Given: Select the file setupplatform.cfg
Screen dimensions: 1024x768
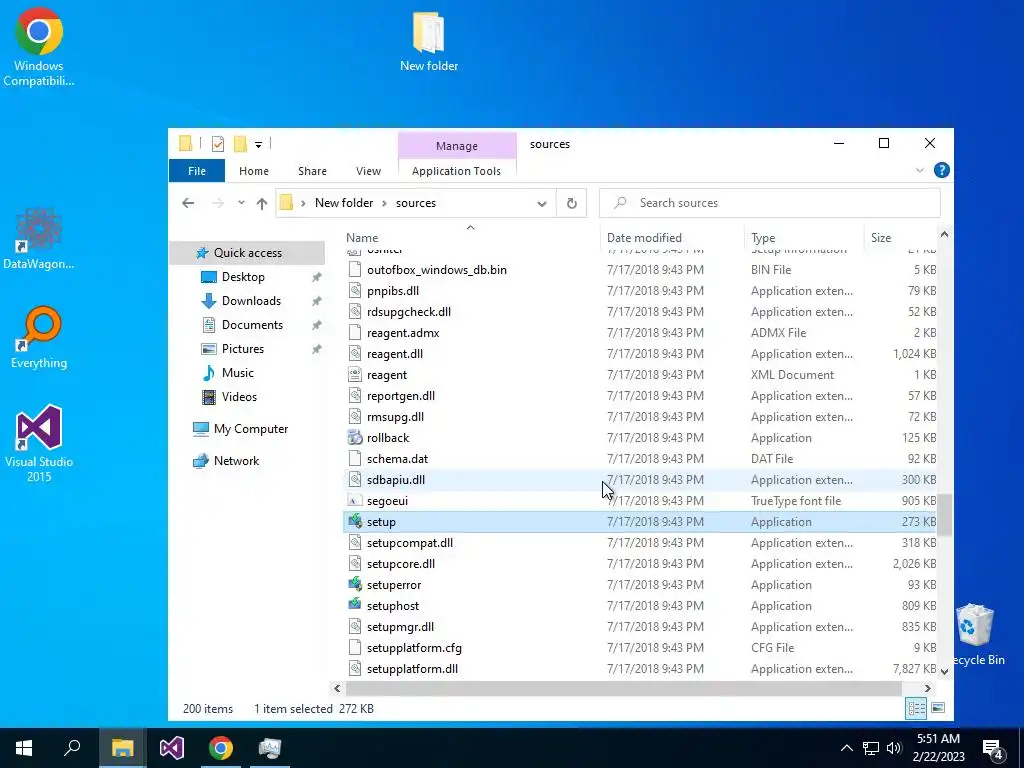Looking at the screenshot, I should (640, 648).
